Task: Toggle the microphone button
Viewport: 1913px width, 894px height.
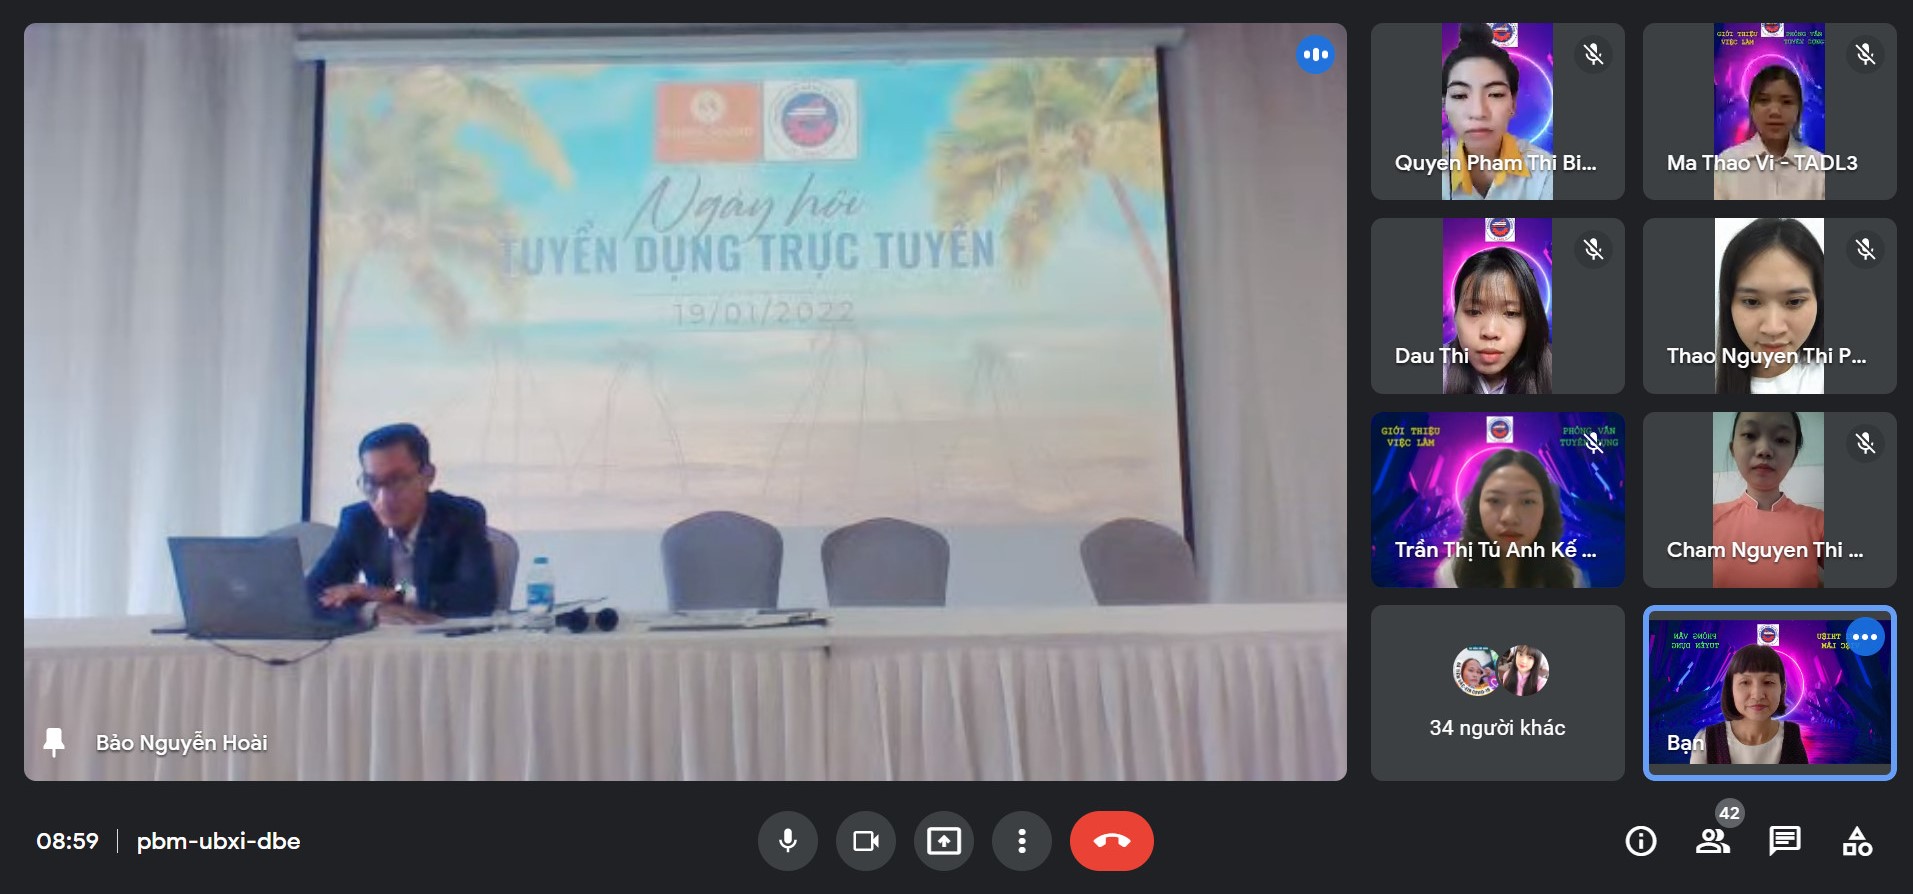Action: click(x=788, y=841)
